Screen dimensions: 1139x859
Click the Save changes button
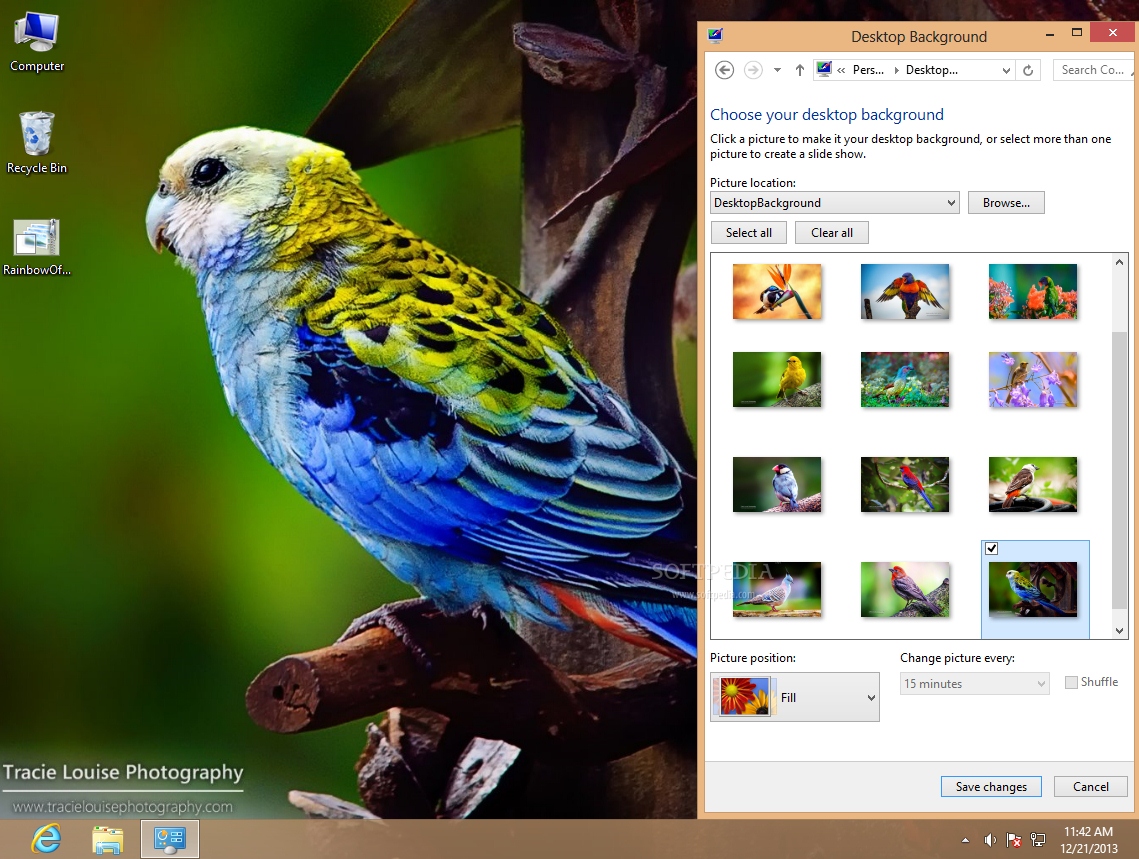(991, 786)
